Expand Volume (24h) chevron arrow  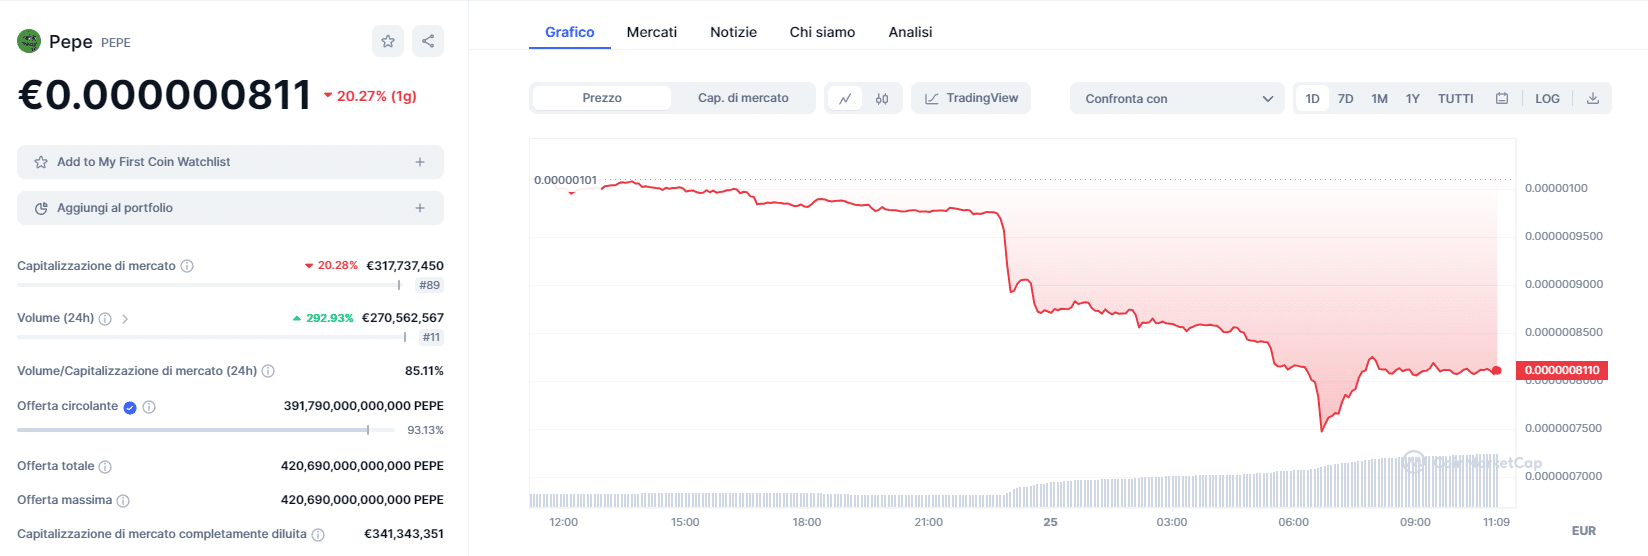point(125,319)
